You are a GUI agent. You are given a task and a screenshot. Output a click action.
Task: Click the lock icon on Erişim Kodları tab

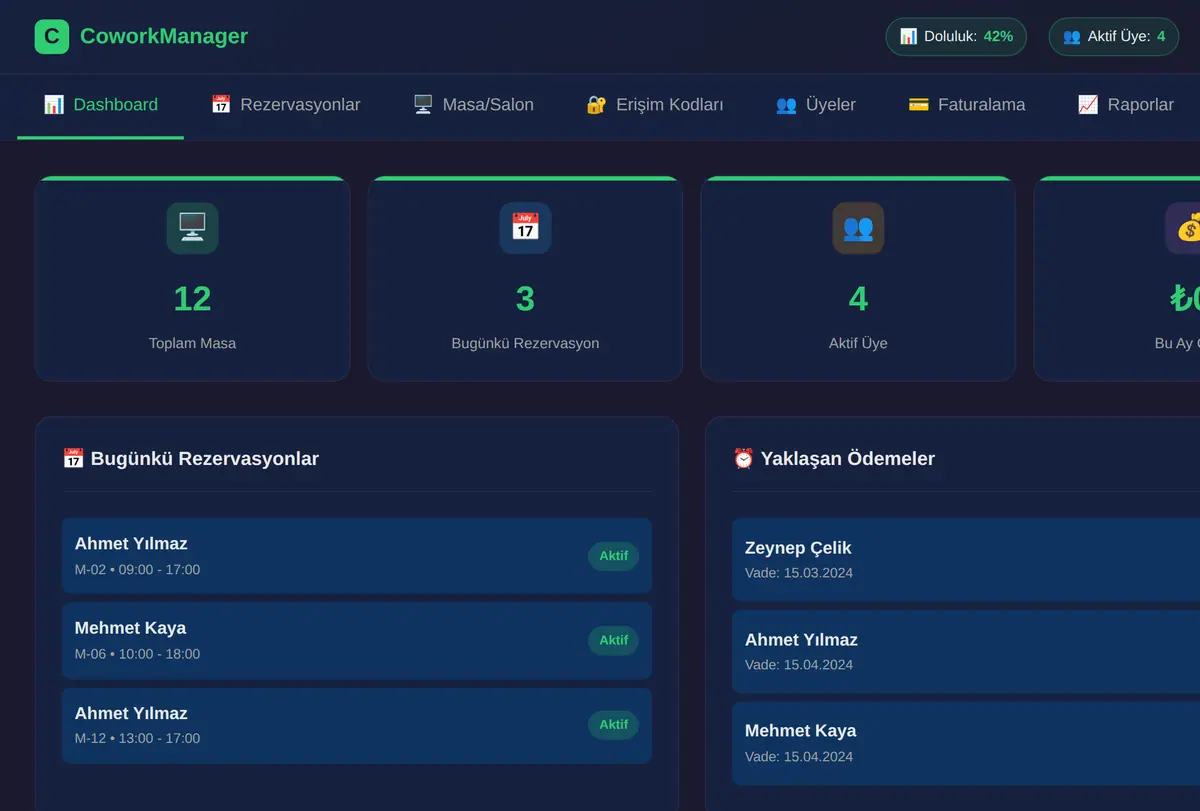[596, 104]
